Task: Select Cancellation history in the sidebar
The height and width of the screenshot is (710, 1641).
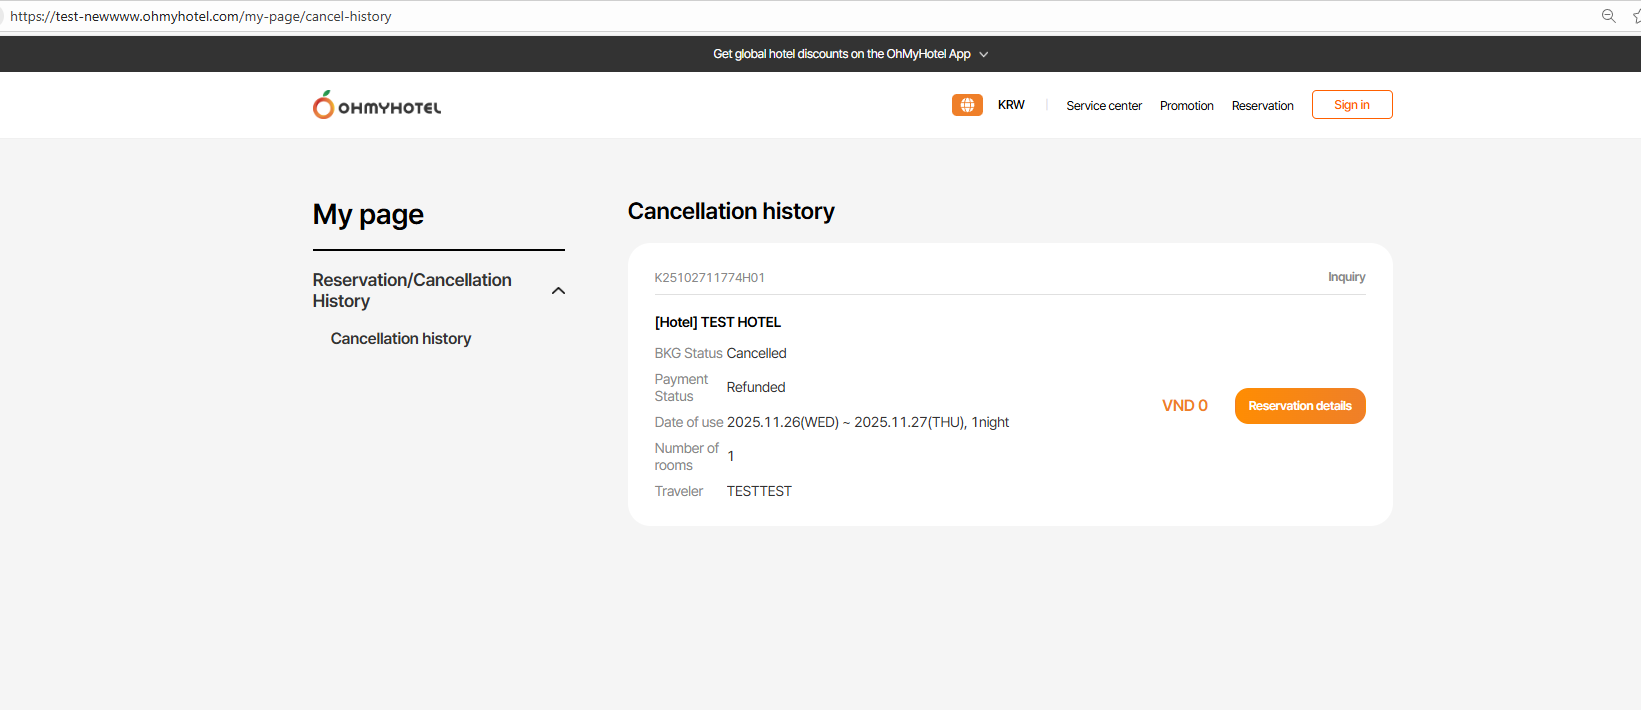Action: pyautogui.click(x=401, y=339)
